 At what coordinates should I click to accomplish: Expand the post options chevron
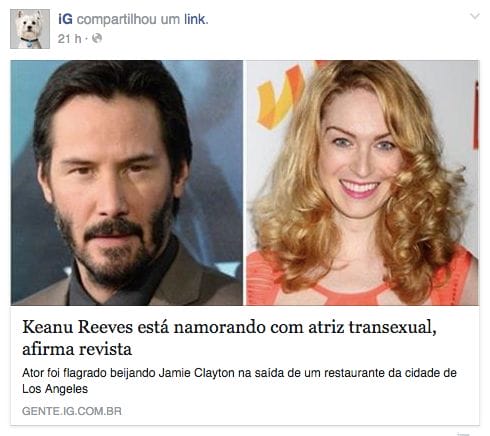[475, 16]
